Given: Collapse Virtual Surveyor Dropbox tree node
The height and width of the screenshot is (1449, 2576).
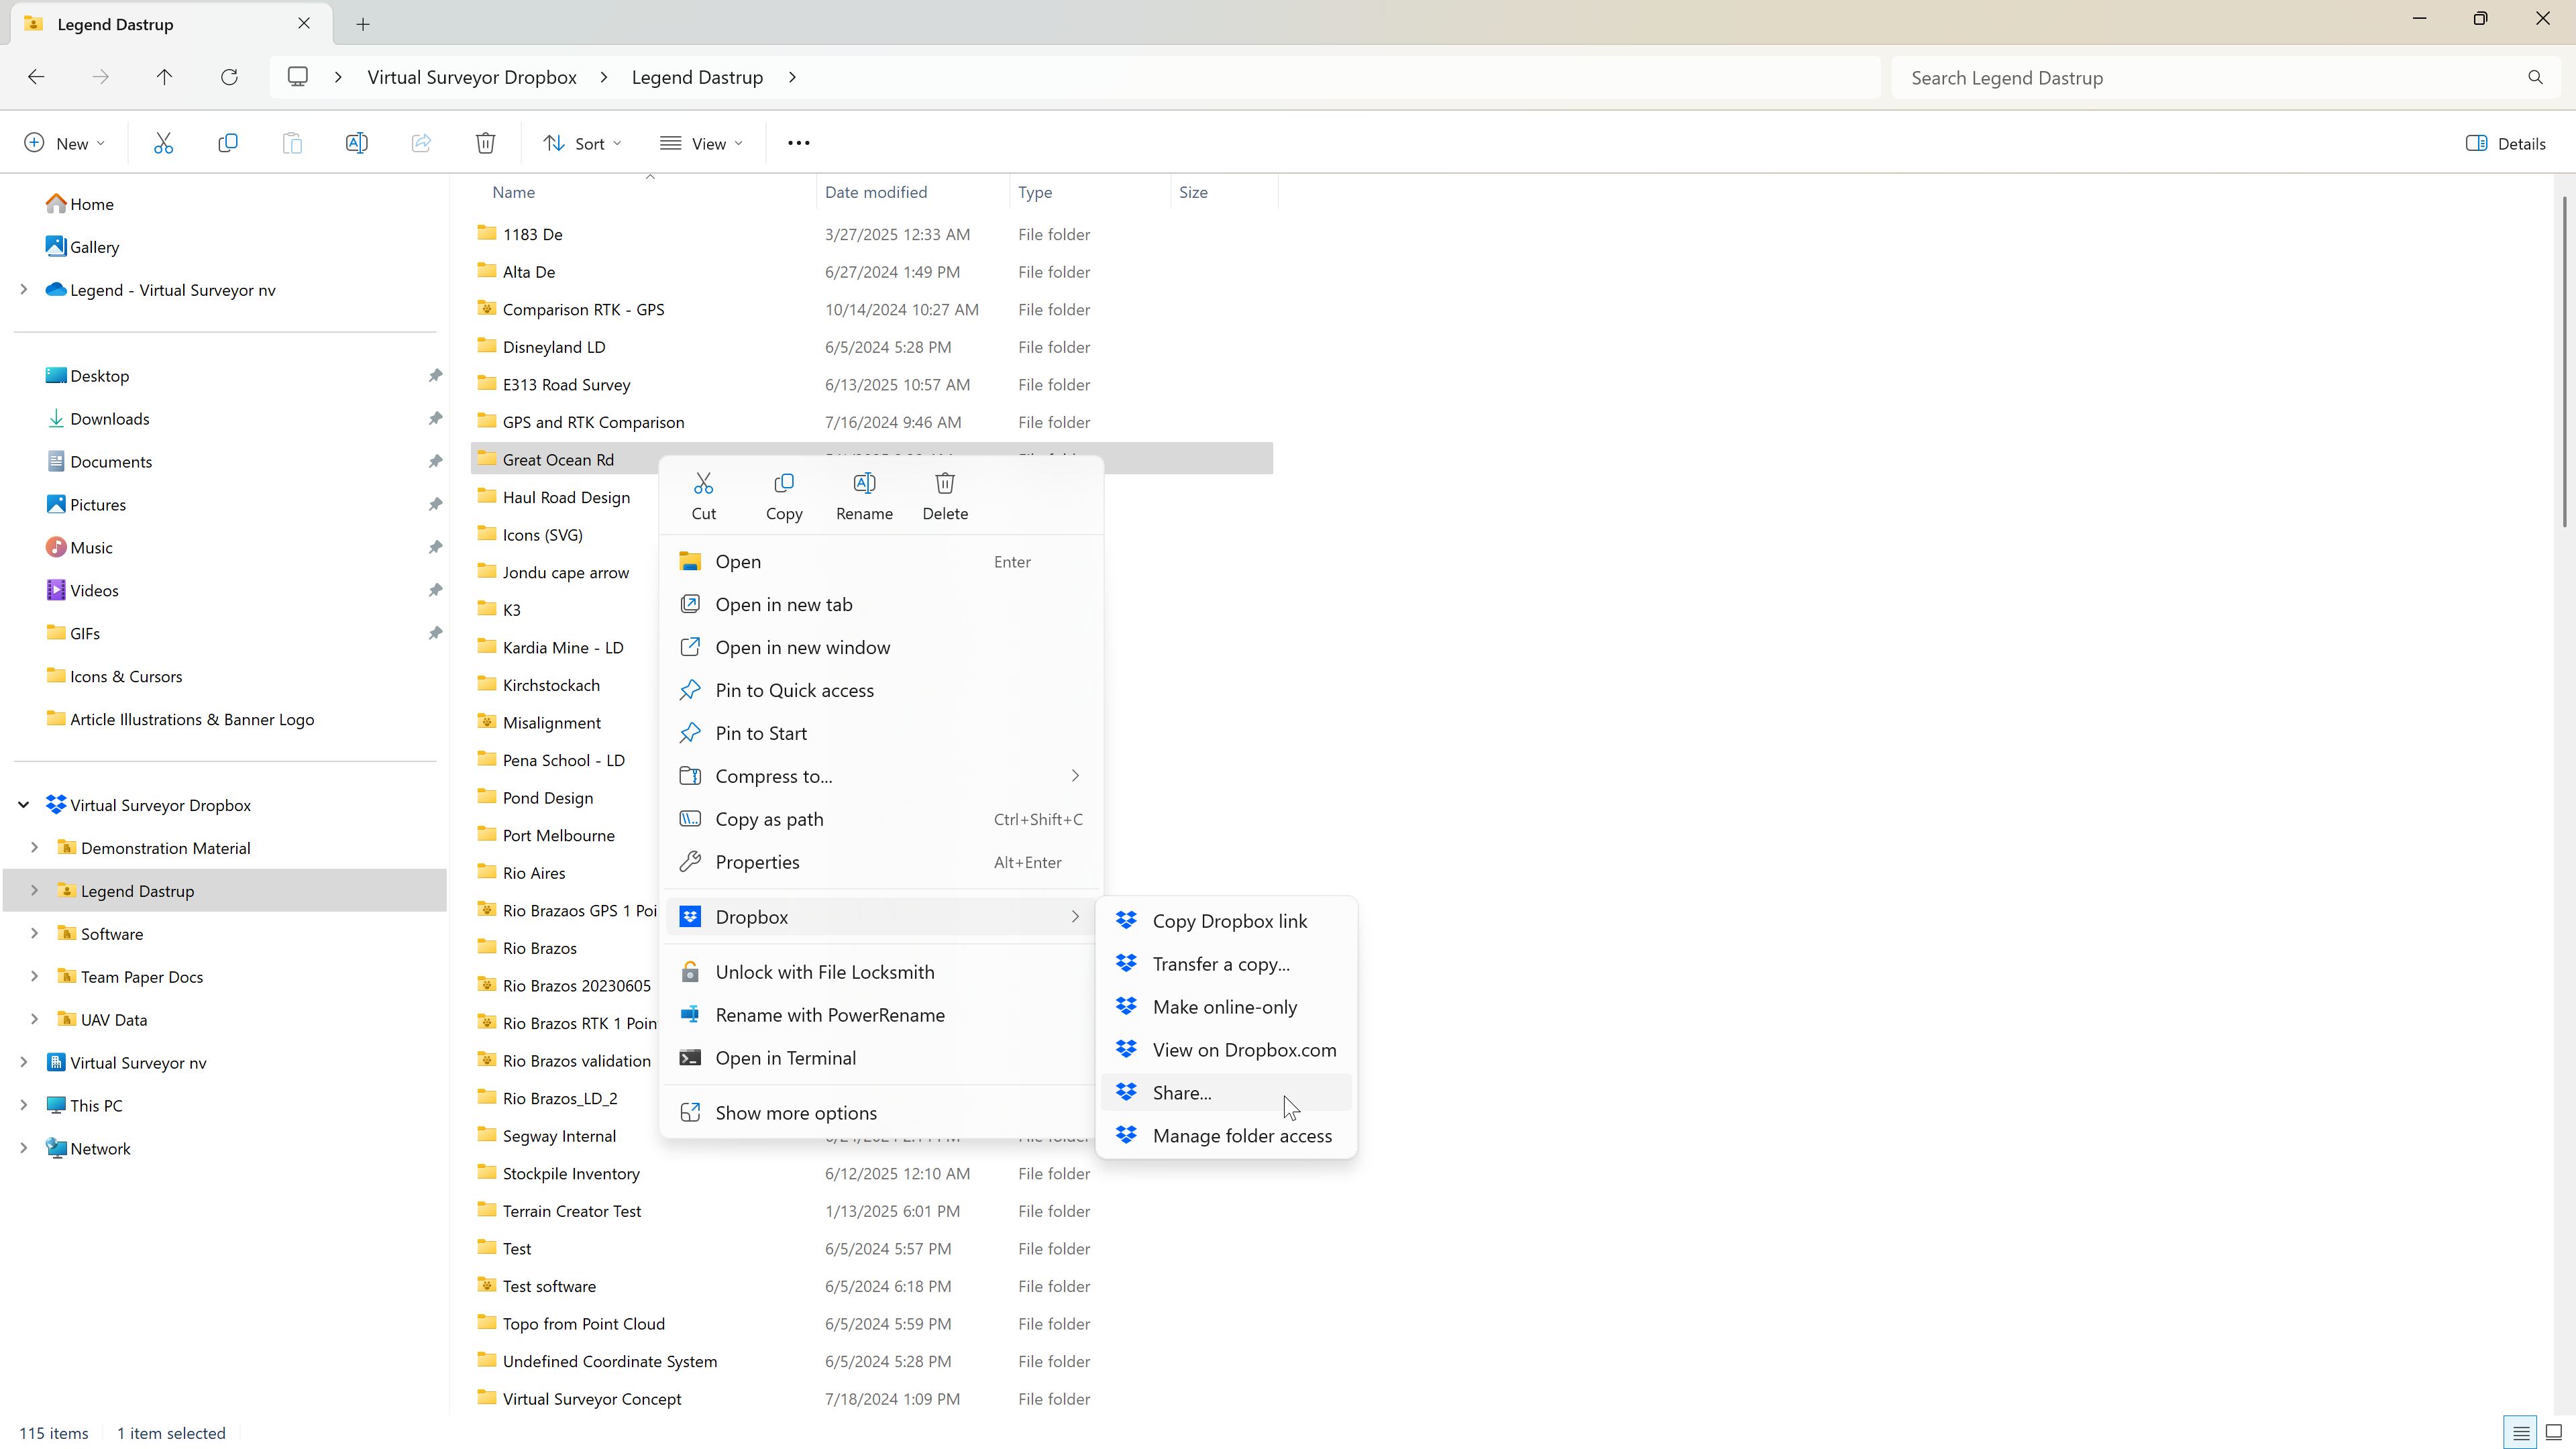Looking at the screenshot, I should coord(23,805).
